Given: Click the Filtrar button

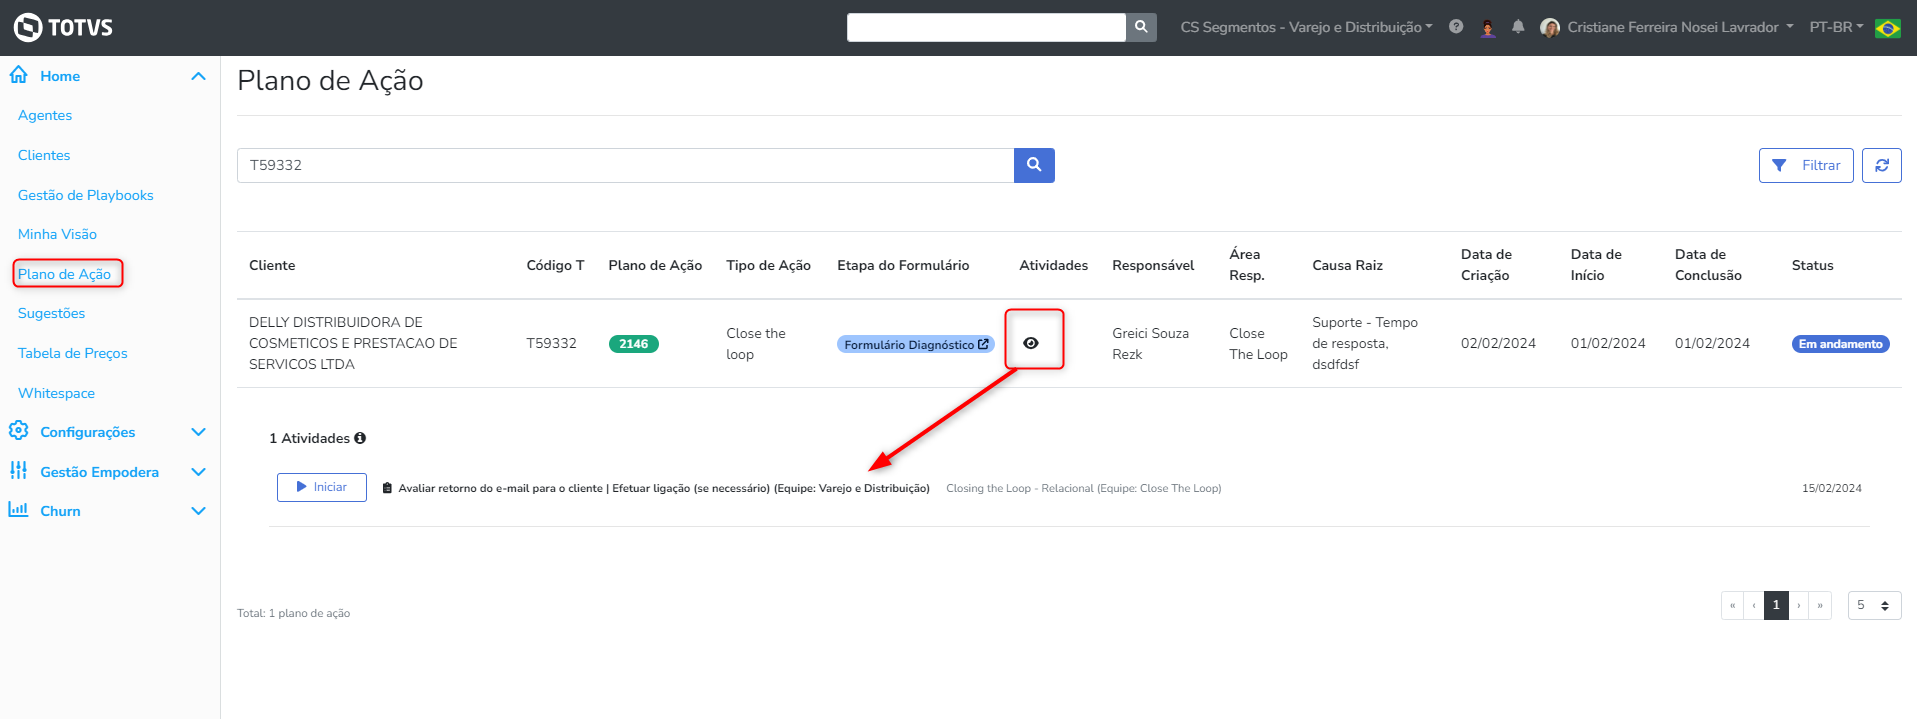Looking at the screenshot, I should pyautogui.click(x=1806, y=165).
